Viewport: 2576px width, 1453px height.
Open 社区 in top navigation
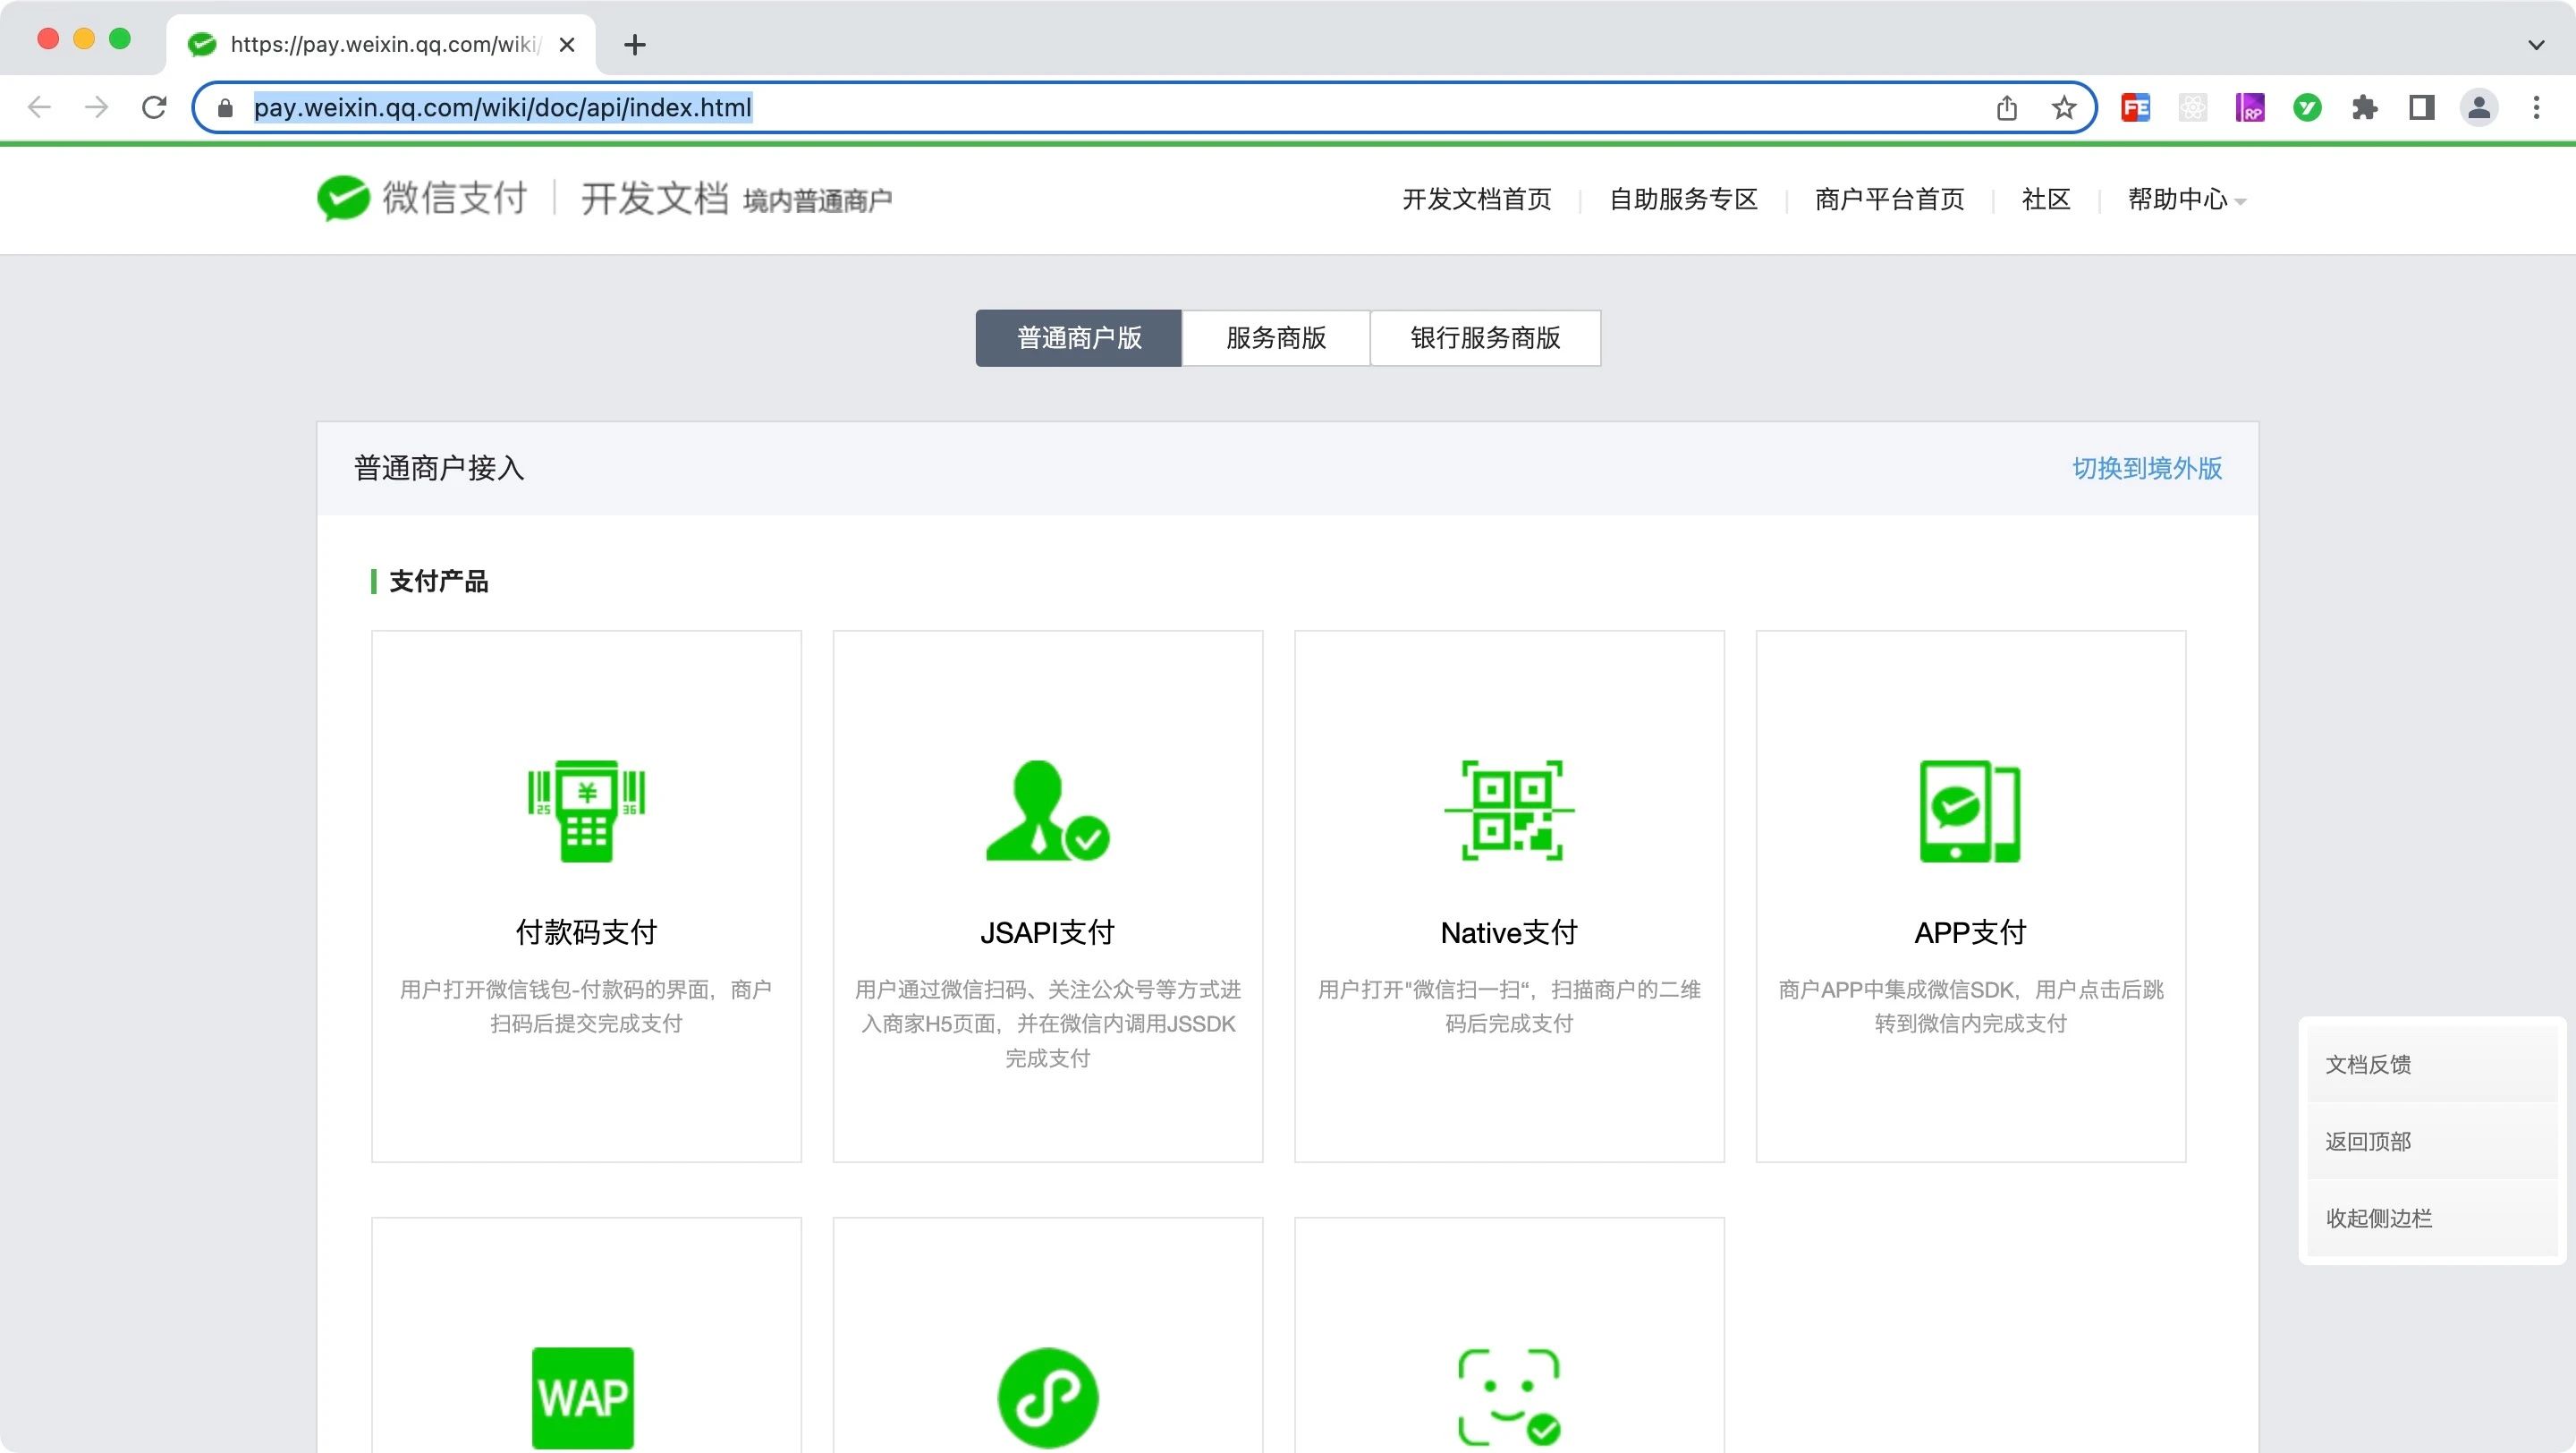point(2046,199)
